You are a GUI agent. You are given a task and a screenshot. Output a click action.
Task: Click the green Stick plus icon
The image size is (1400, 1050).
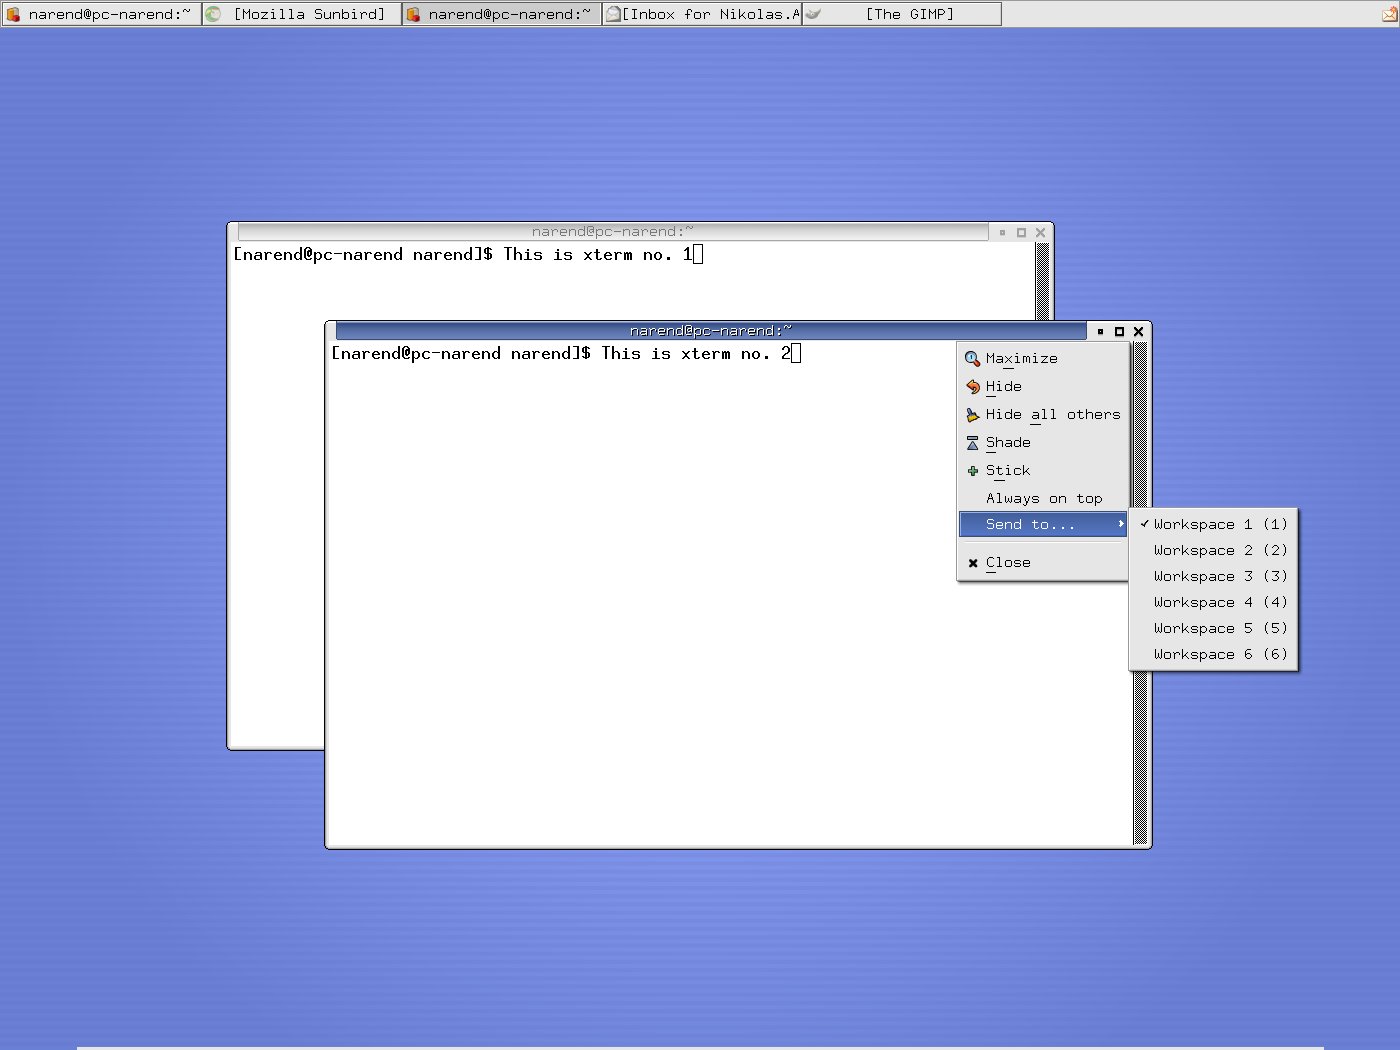[972, 471]
